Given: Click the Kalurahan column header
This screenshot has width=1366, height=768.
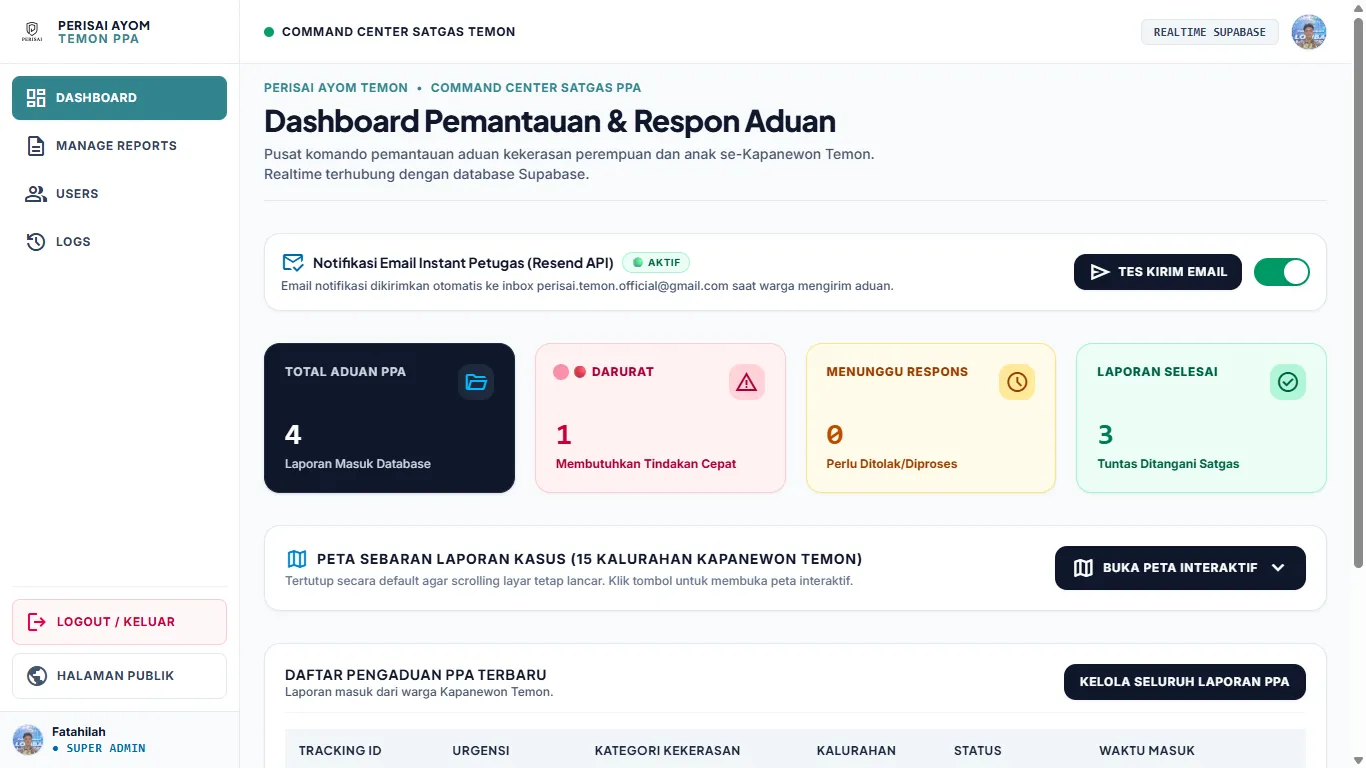Looking at the screenshot, I should click(x=856, y=751).
